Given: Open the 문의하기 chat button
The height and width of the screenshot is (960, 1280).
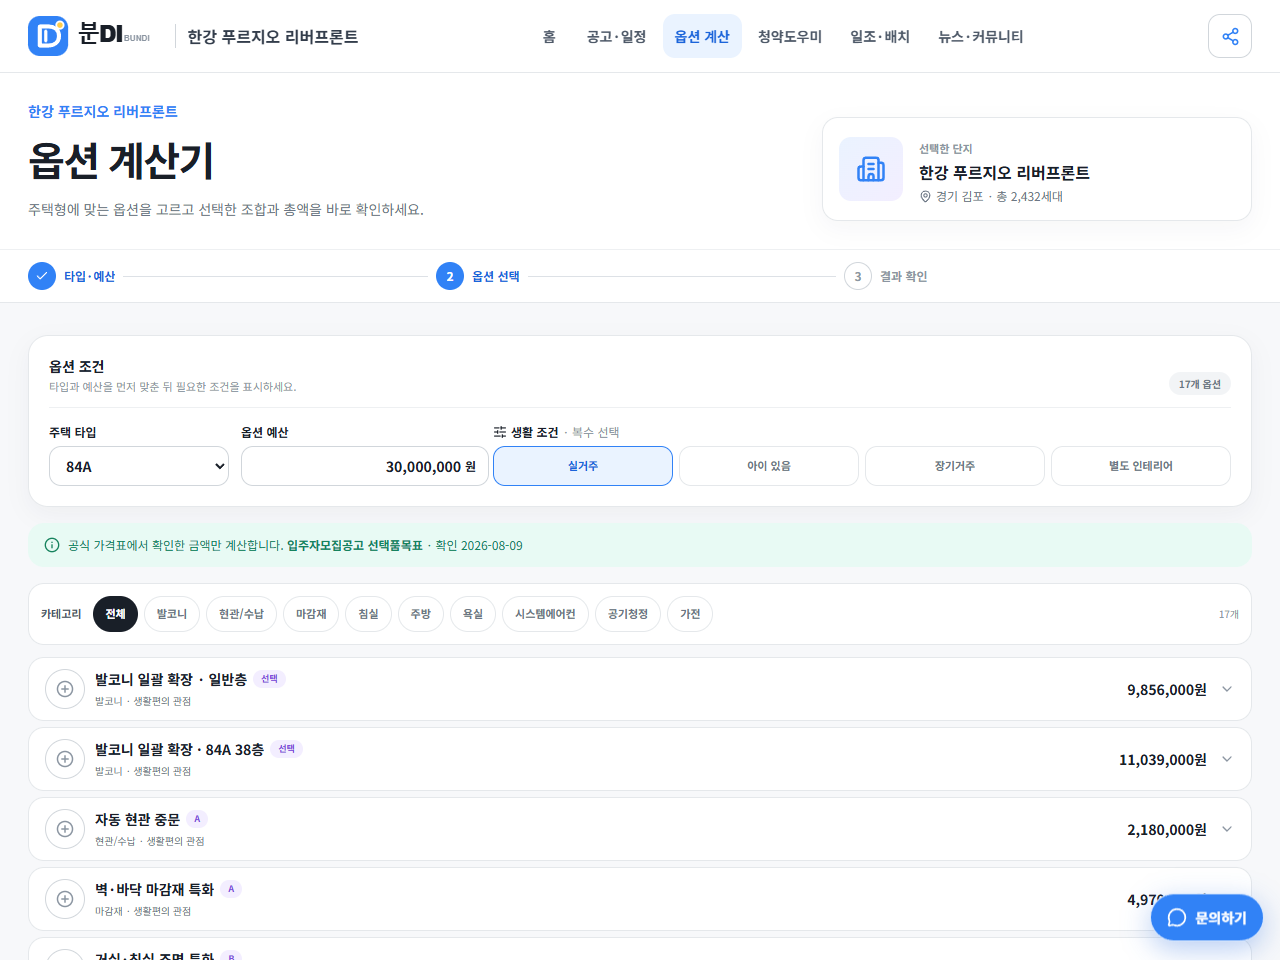Looking at the screenshot, I should pos(1207,917).
